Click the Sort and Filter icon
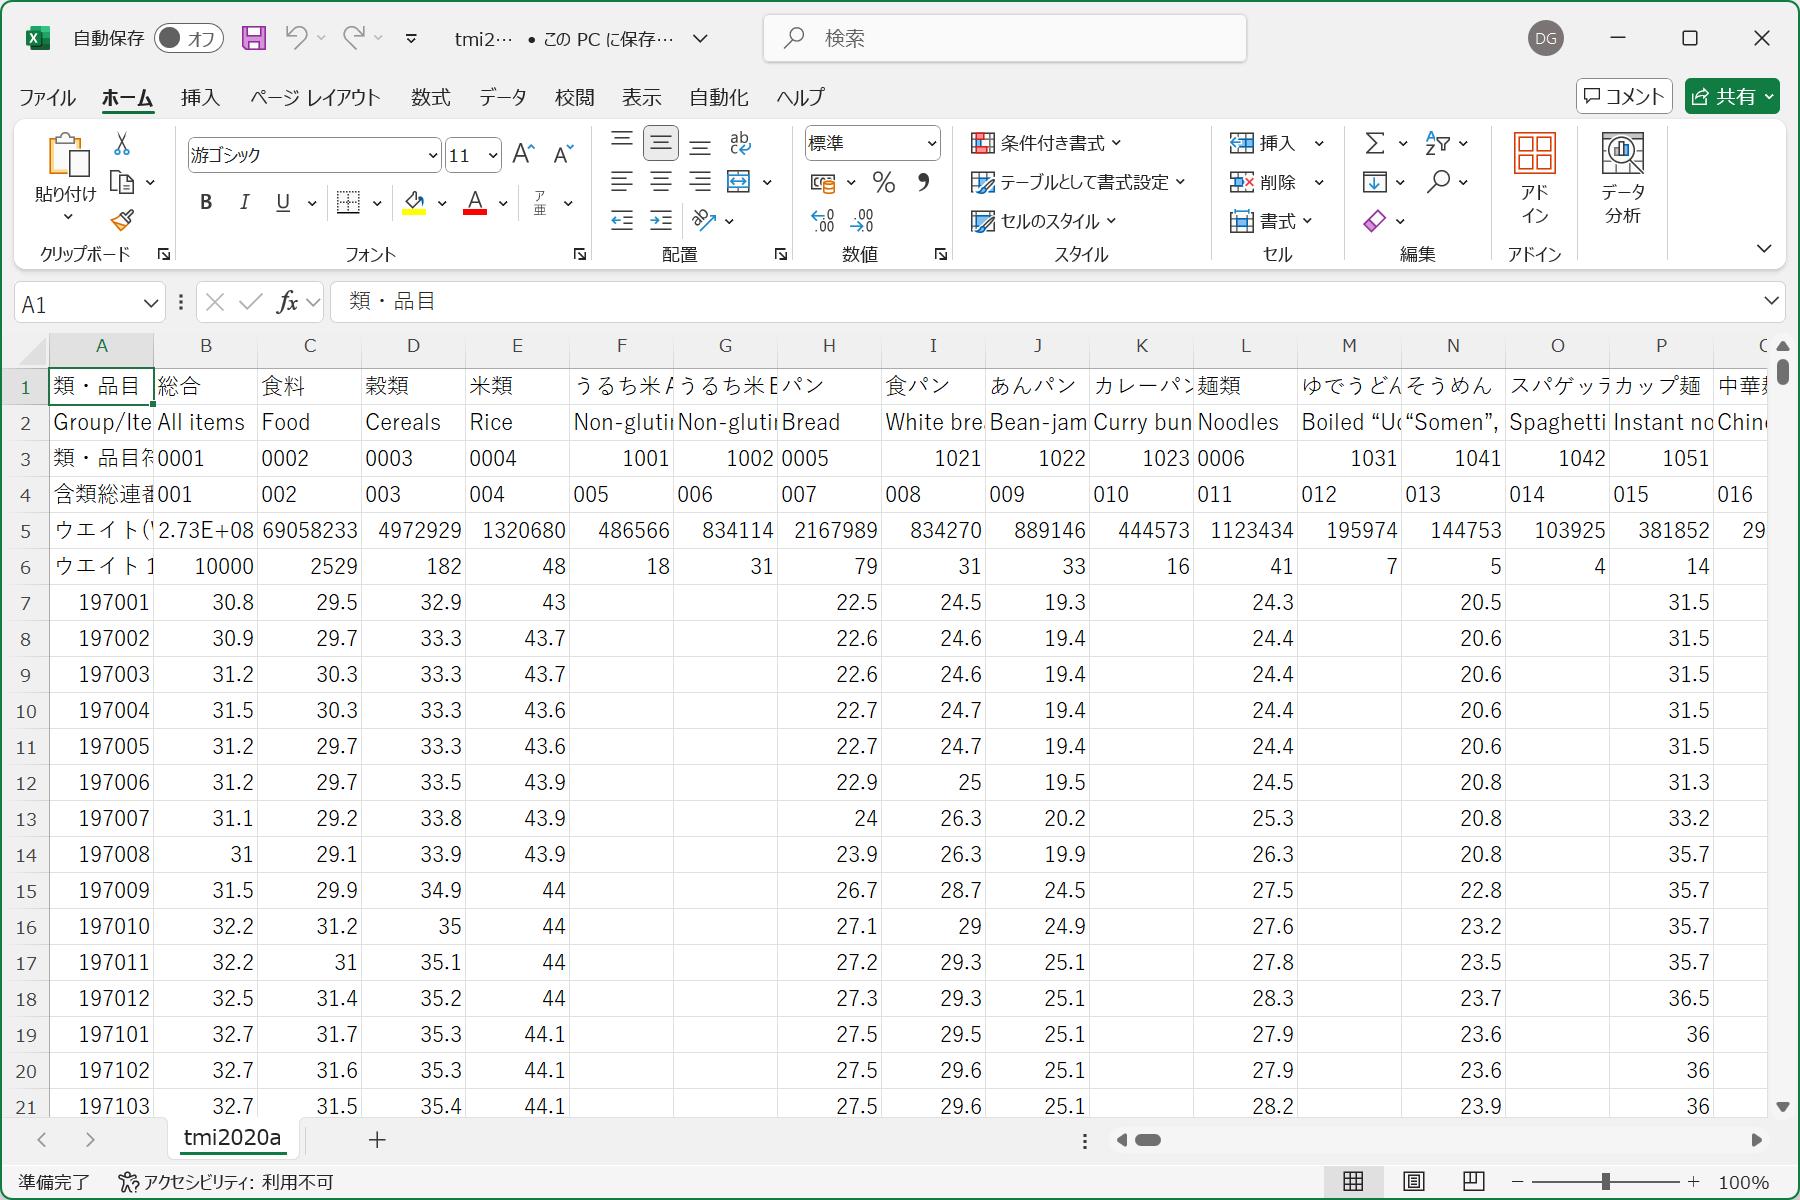The image size is (1800, 1200). coord(1437,143)
